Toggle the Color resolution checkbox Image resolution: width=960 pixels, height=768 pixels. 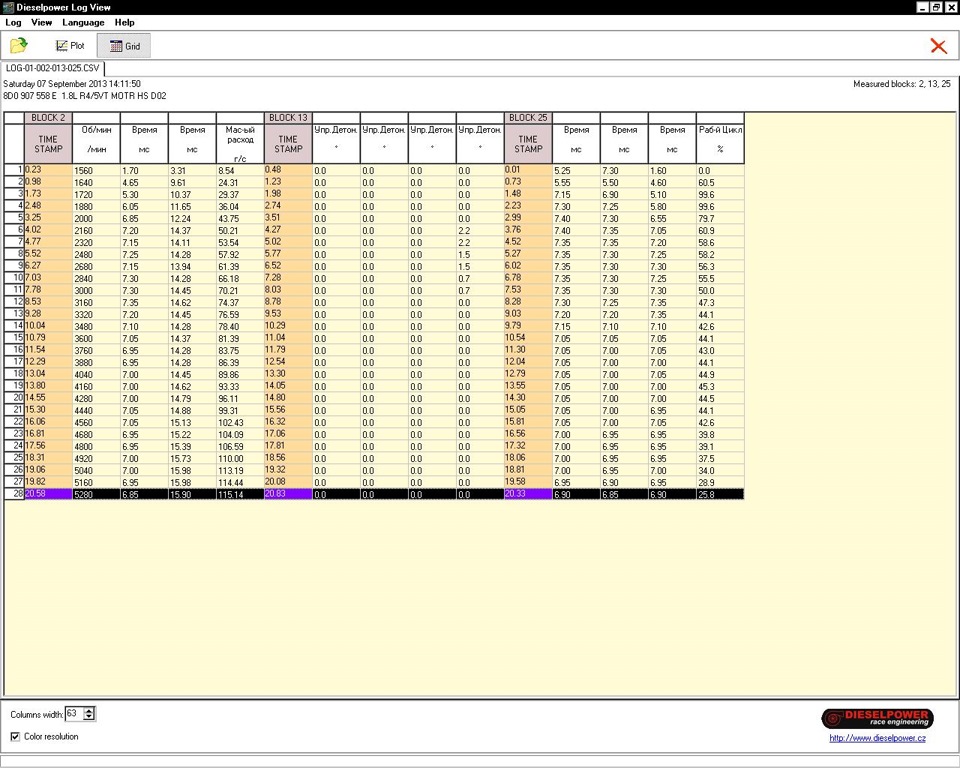pos(15,737)
